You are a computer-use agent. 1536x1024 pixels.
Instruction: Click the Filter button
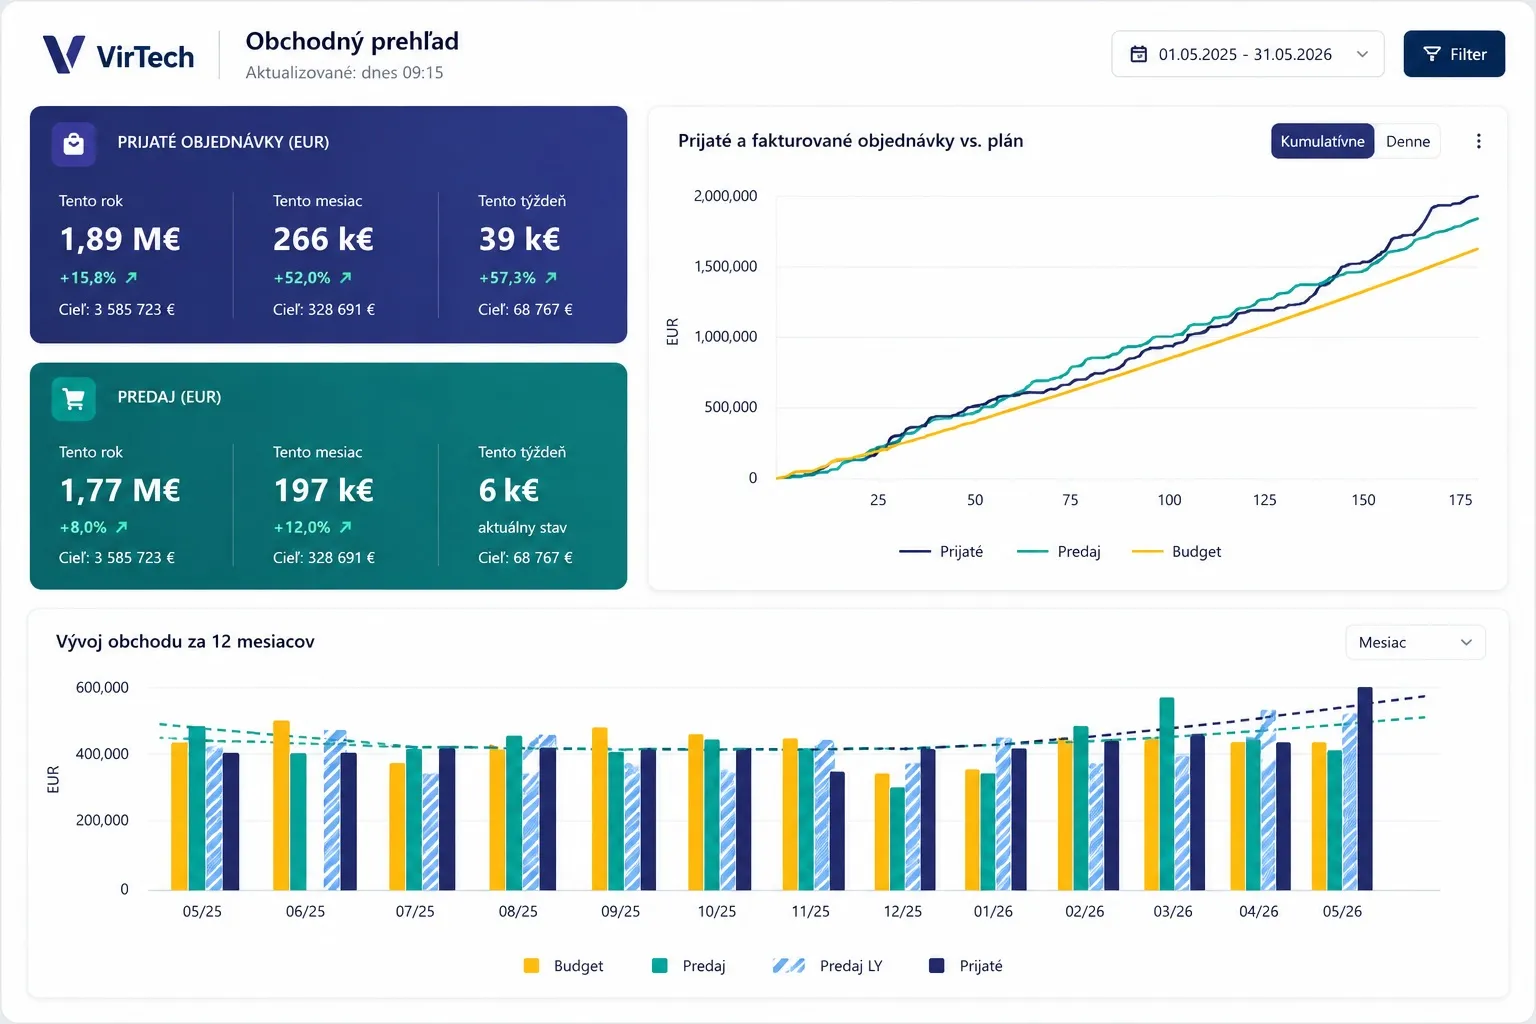pos(1454,54)
